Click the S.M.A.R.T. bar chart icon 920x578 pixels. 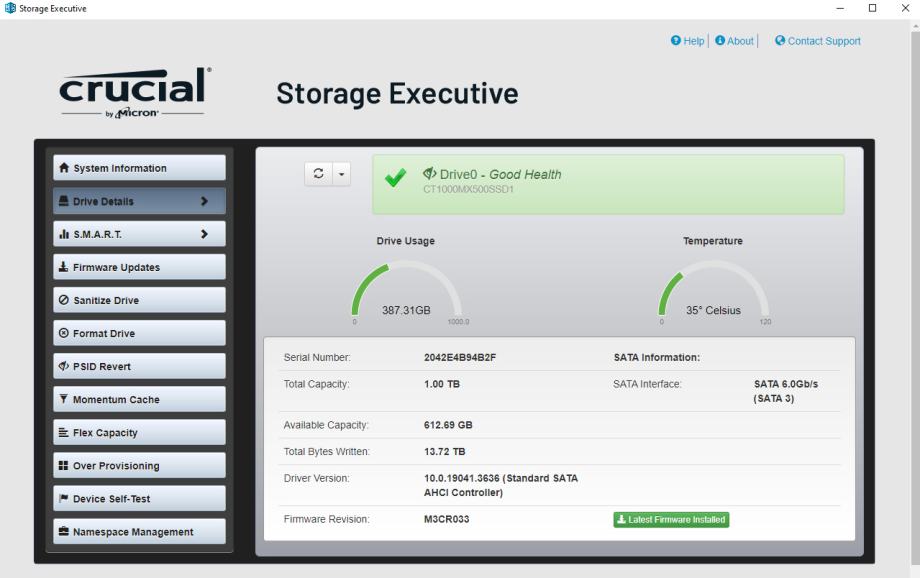(x=64, y=234)
